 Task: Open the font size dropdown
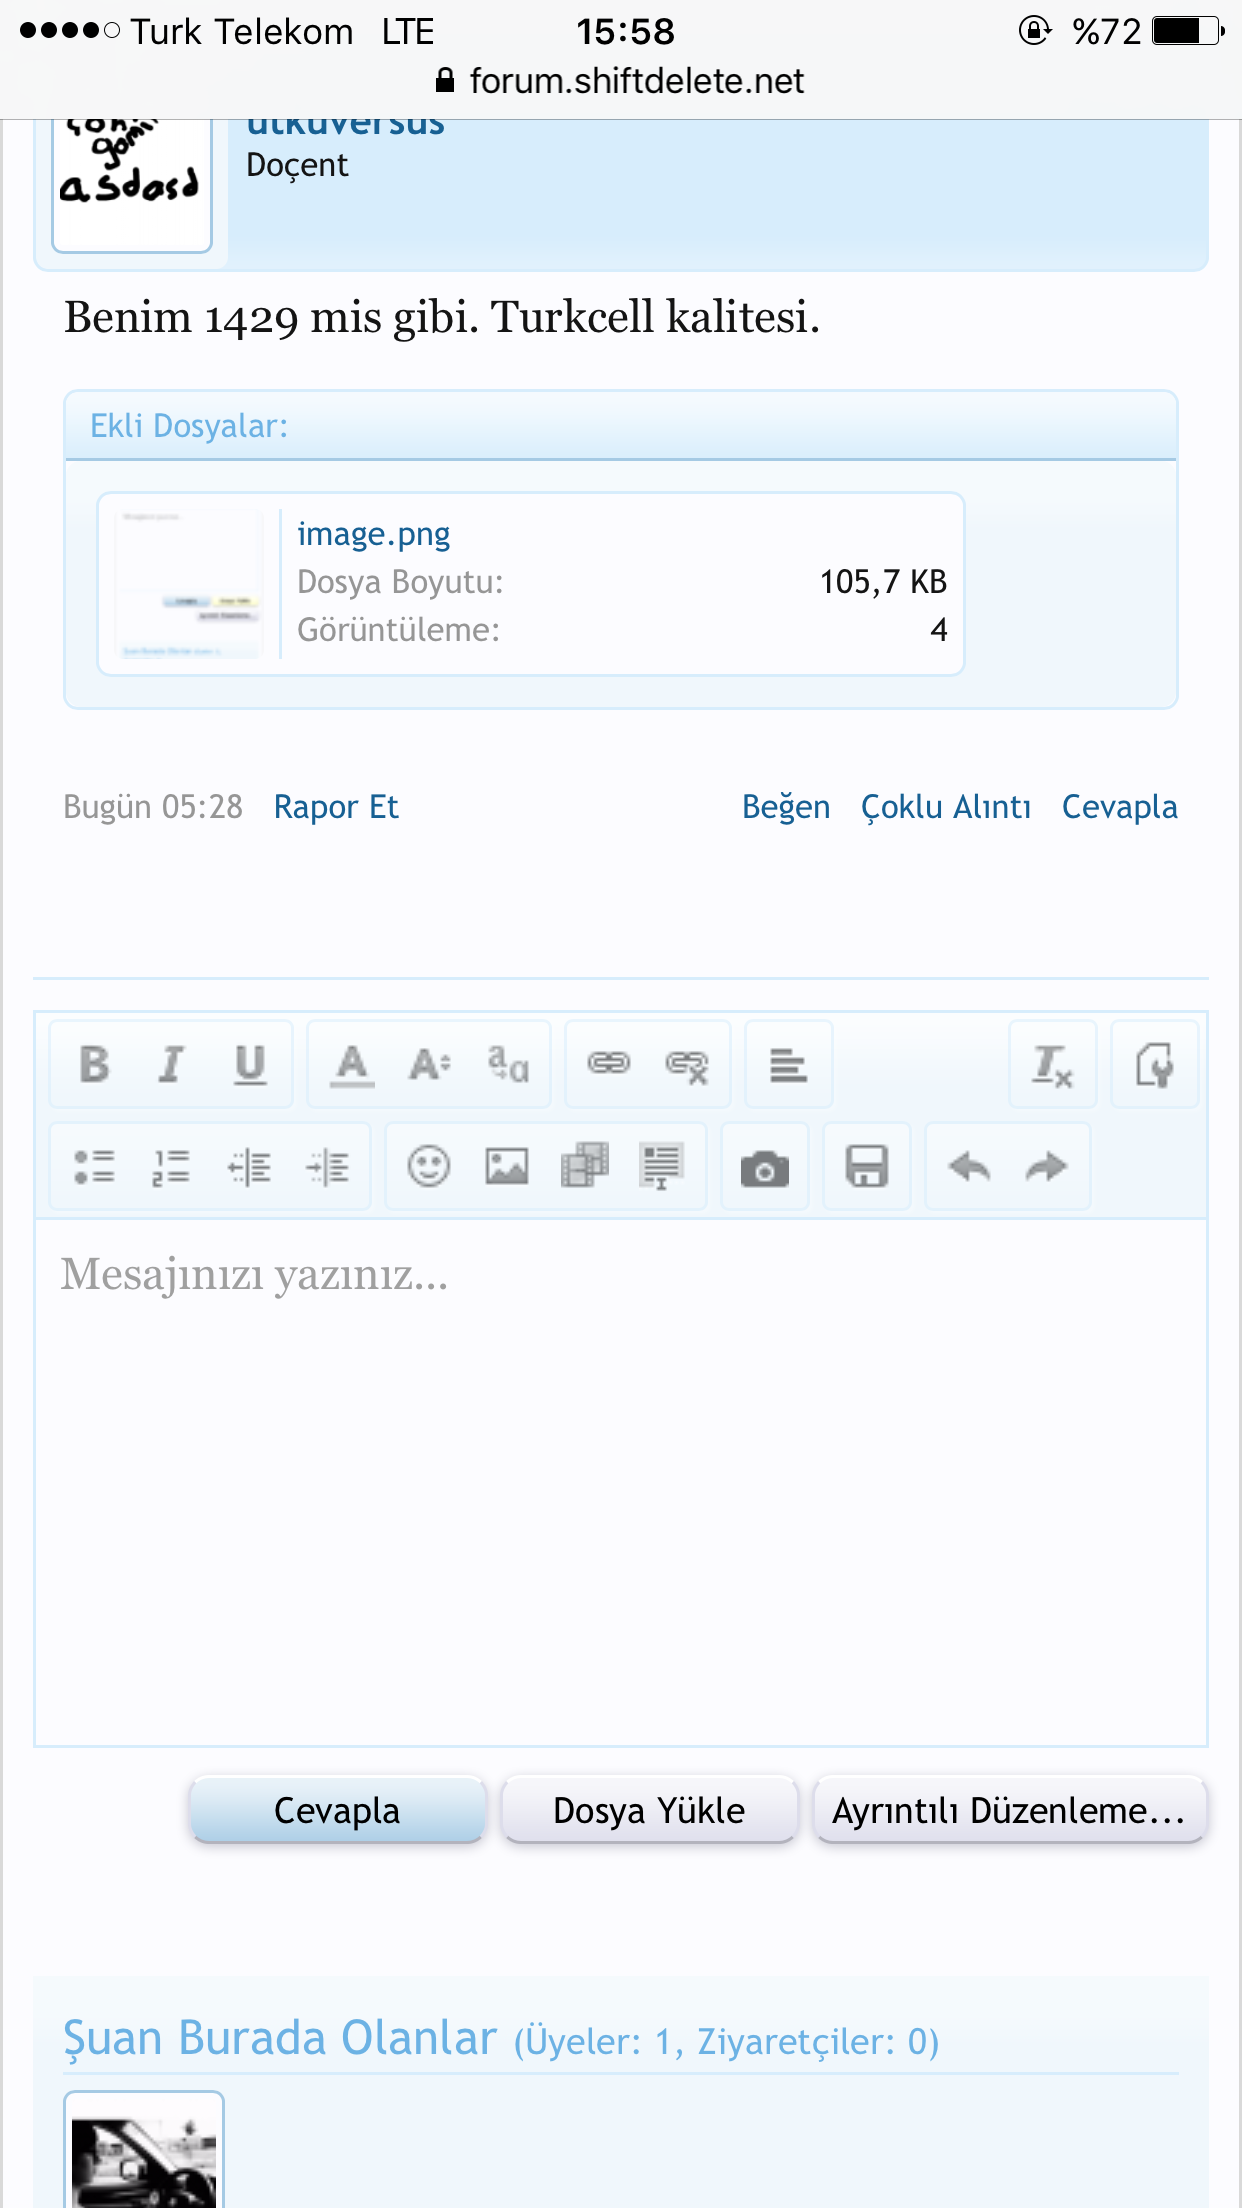(x=430, y=1064)
